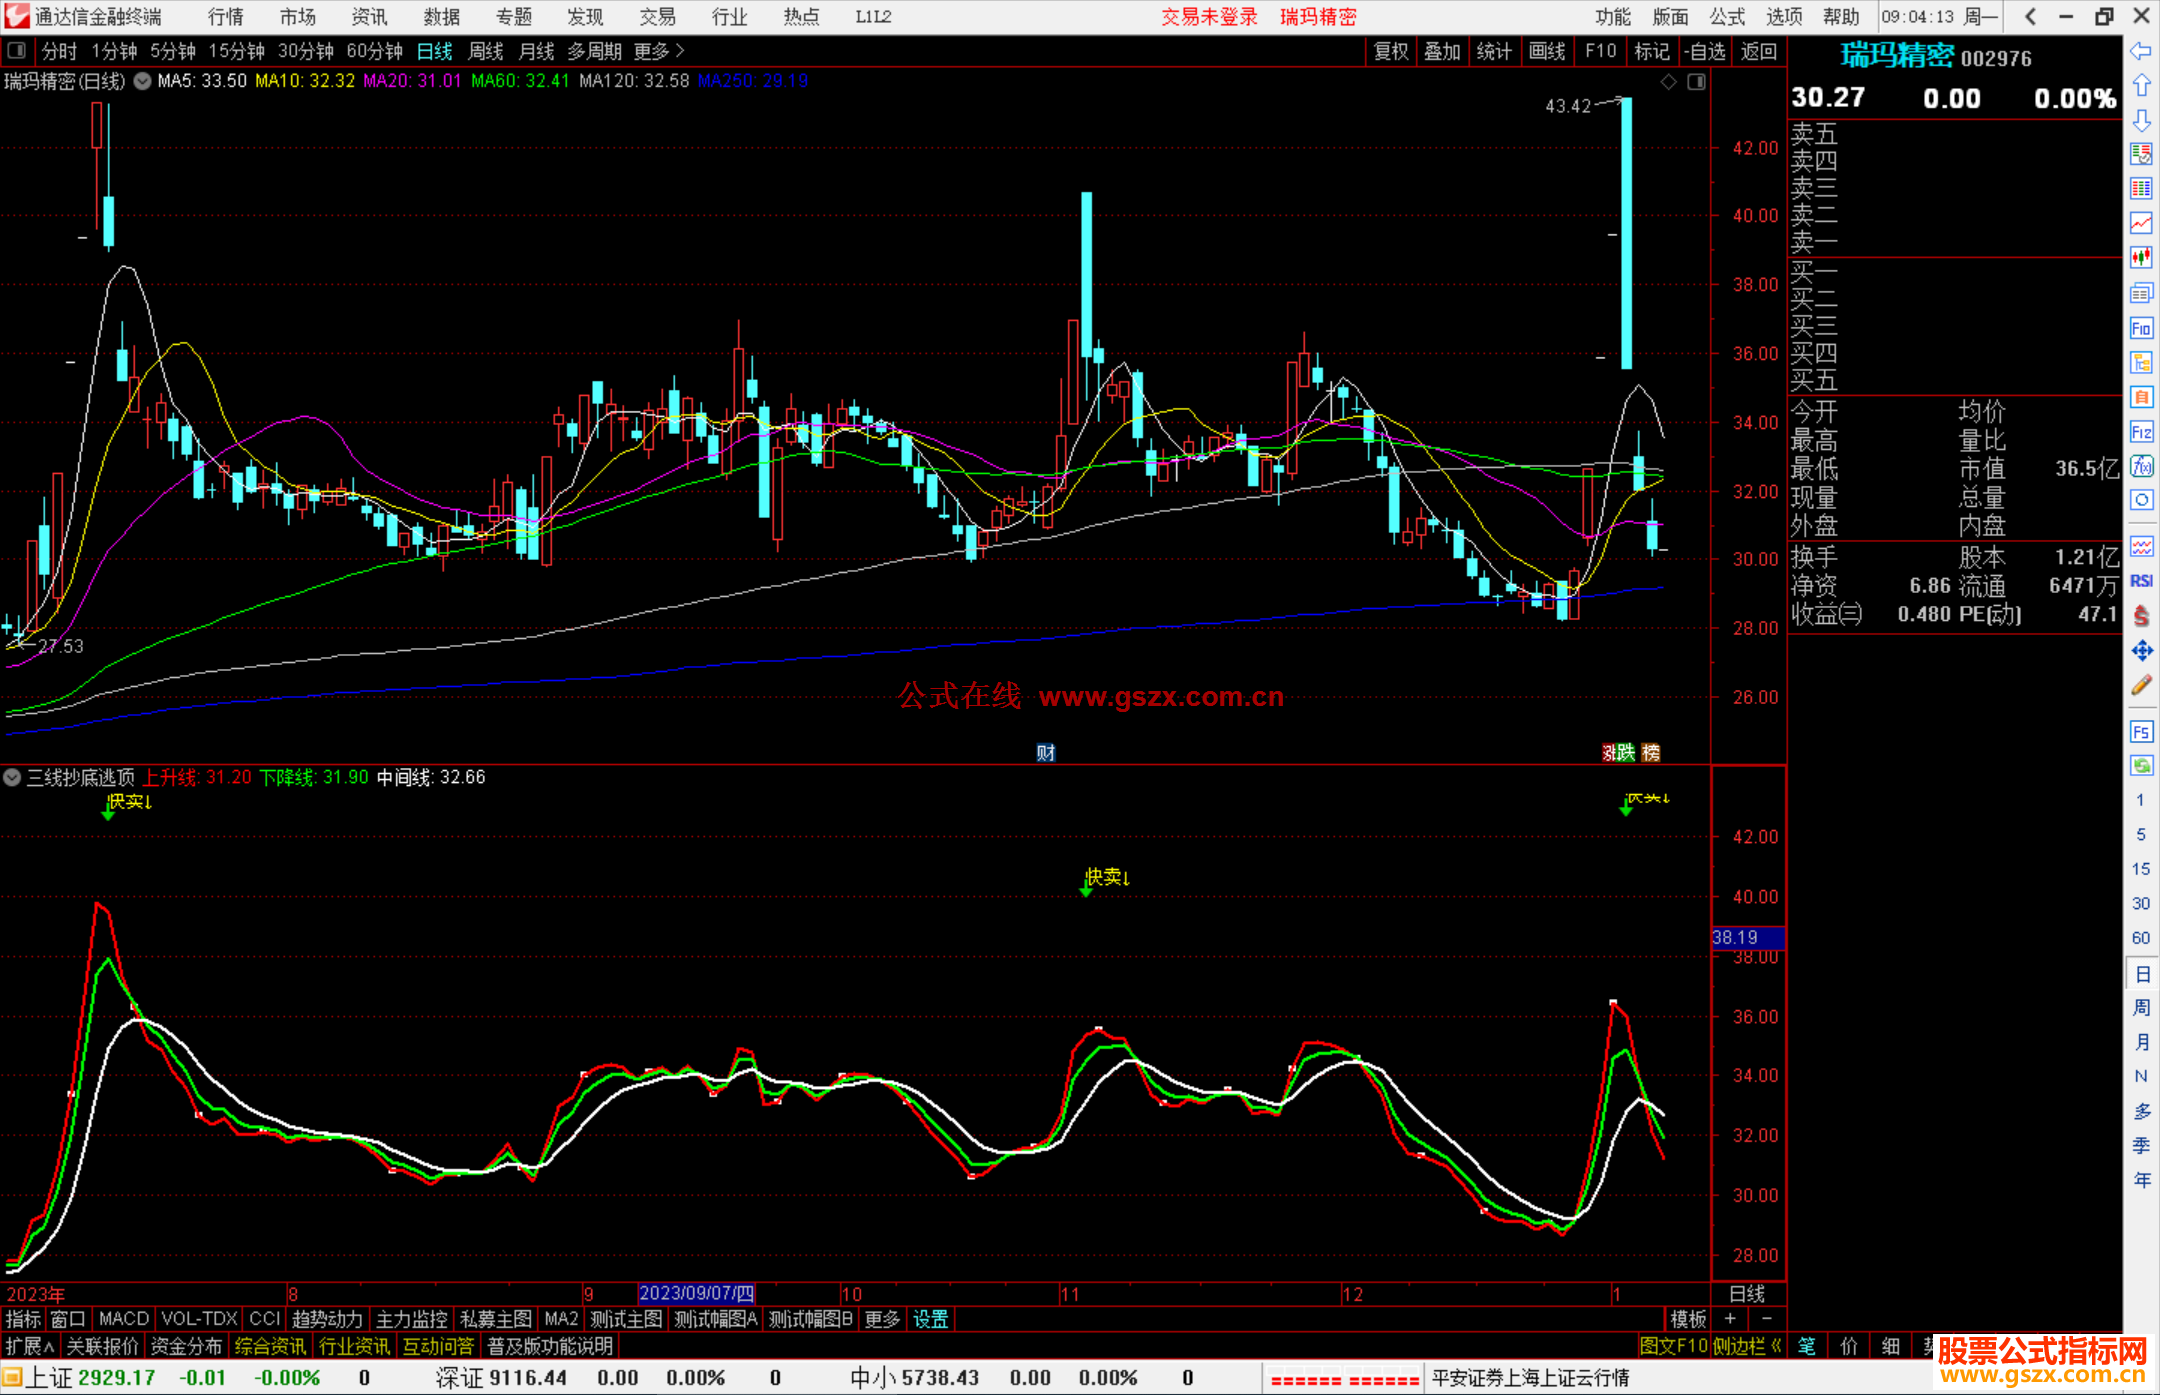2160x1395 pixels.
Task: Open the RSI indicator sidebar icon
Action: (2141, 581)
